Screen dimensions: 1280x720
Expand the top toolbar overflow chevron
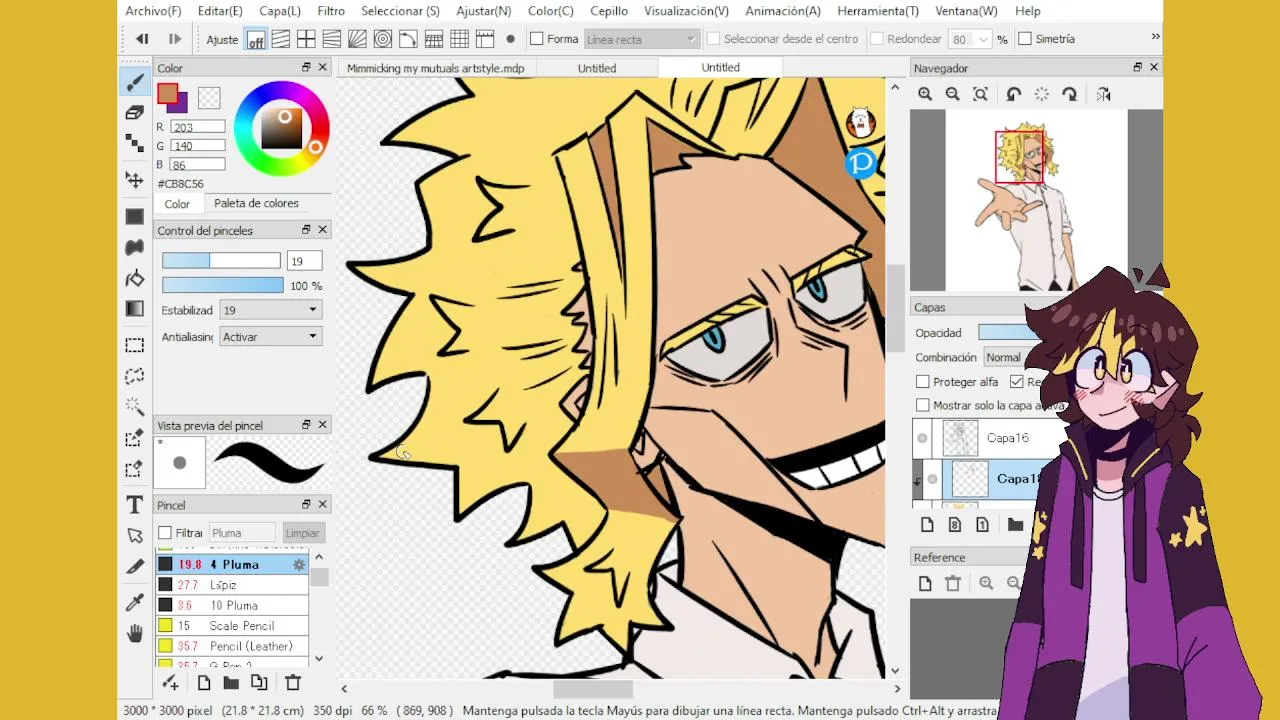(1155, 37)
